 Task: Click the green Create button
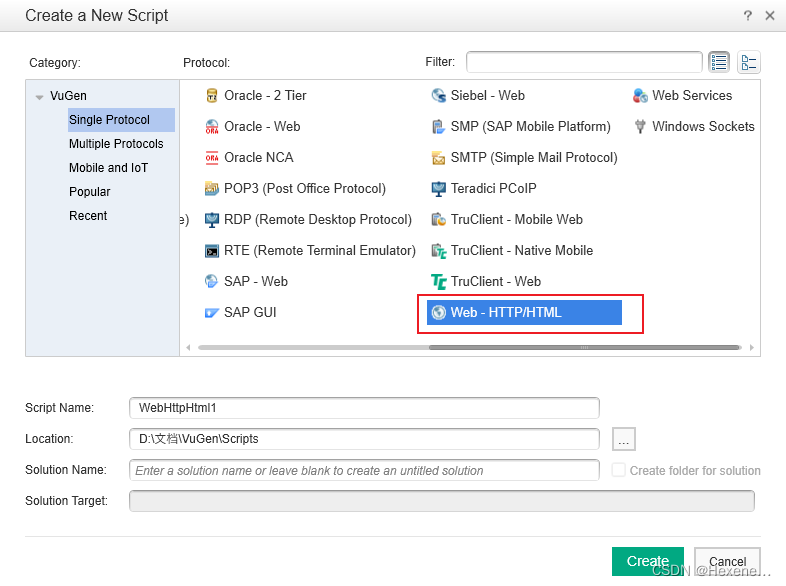tap(648, 561)
